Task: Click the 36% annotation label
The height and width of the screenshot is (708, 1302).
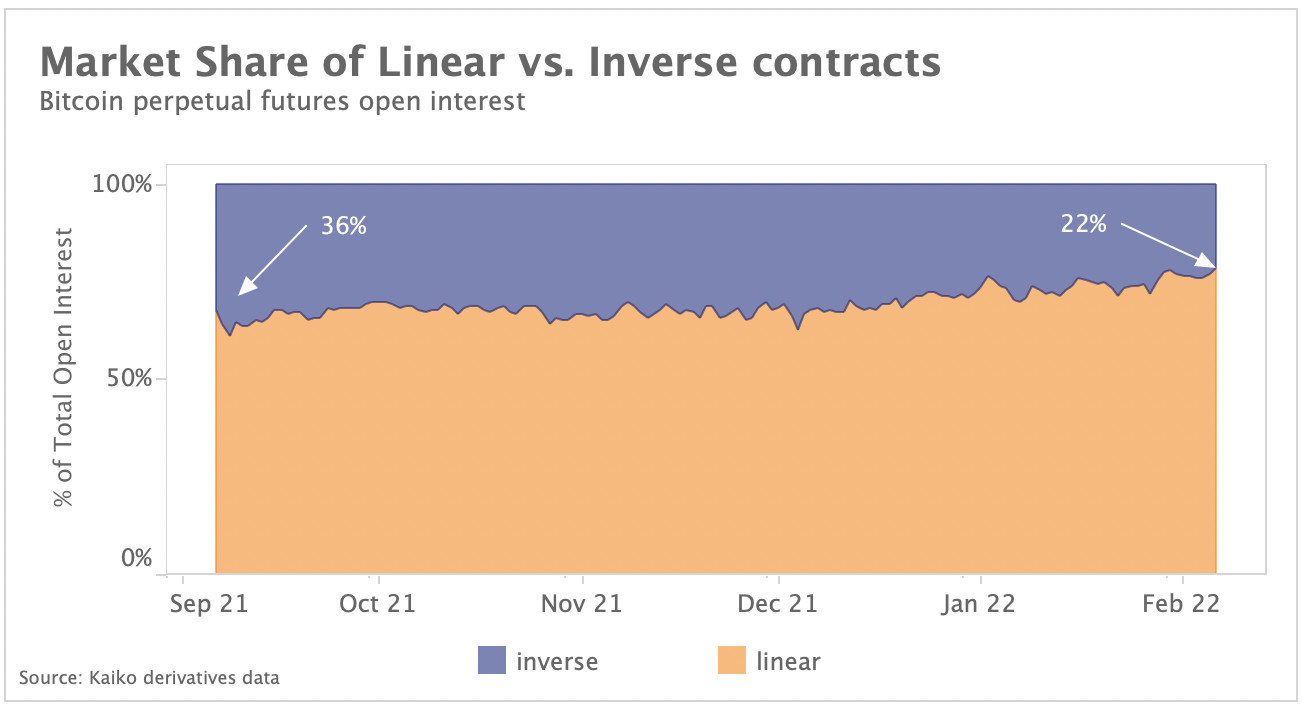Action: pos(344,226)
